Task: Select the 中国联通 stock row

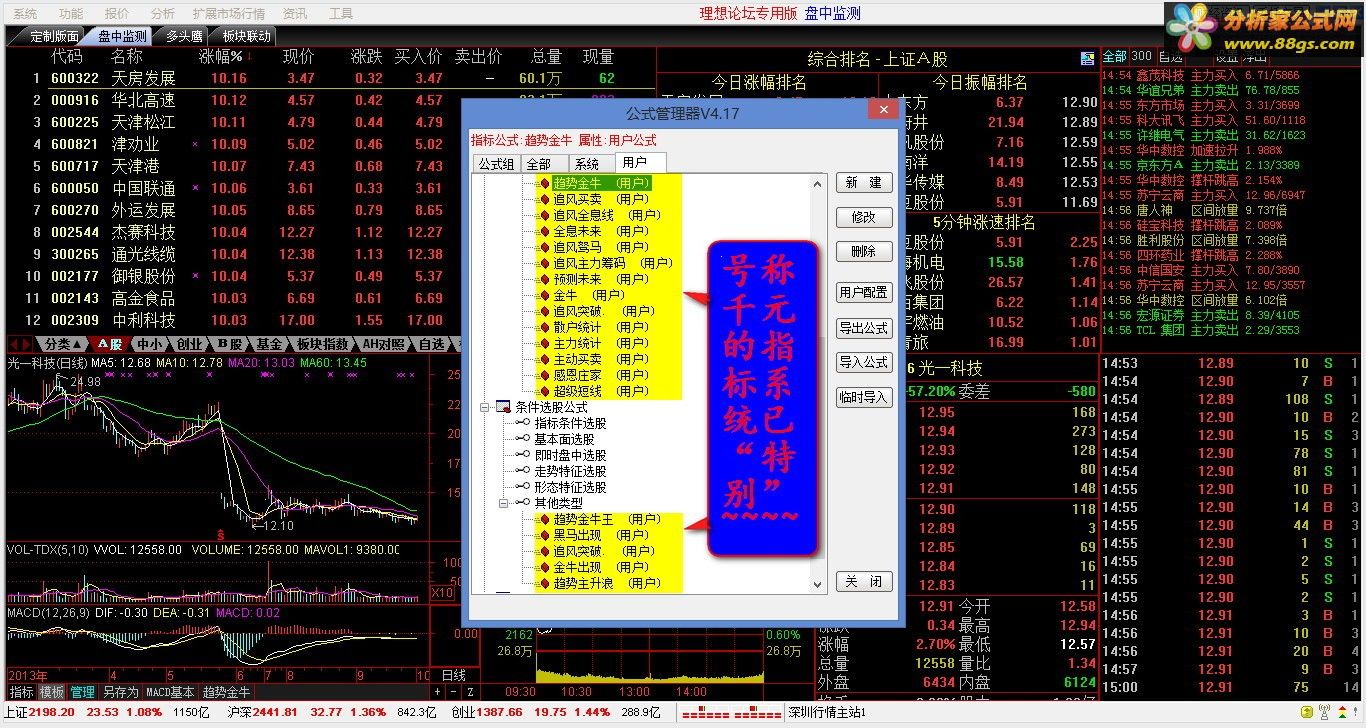Action: click(x=330, y=188)
